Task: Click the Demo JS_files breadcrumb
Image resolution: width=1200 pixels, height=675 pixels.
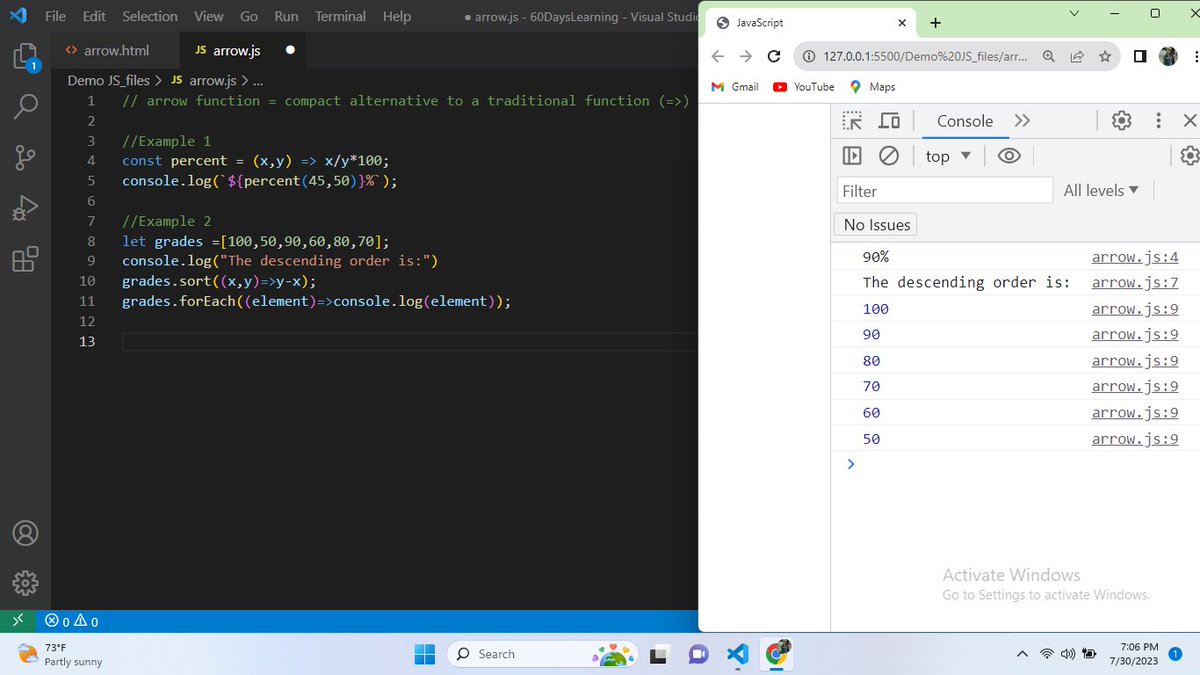Action: (108, 81)
